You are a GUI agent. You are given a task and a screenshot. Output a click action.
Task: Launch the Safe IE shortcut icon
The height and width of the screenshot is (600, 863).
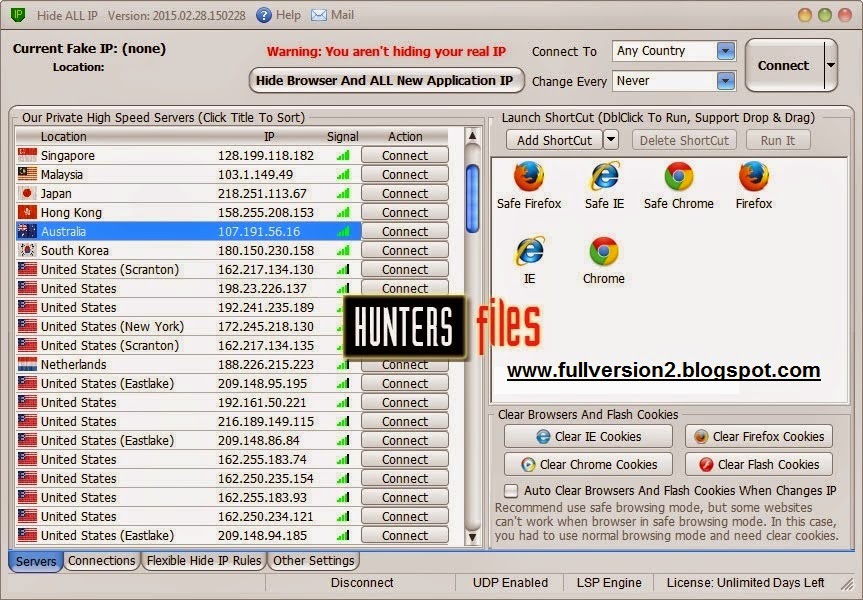604,177
